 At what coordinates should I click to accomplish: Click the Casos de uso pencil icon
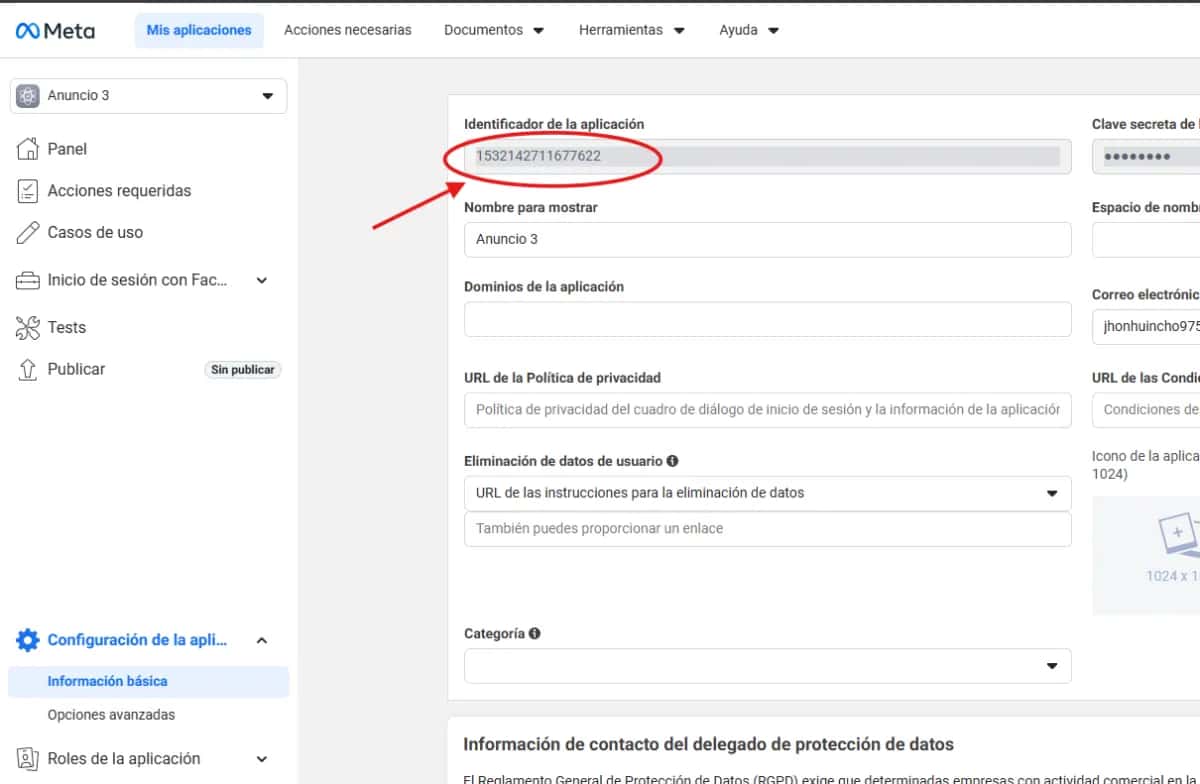tap(28, 232)
